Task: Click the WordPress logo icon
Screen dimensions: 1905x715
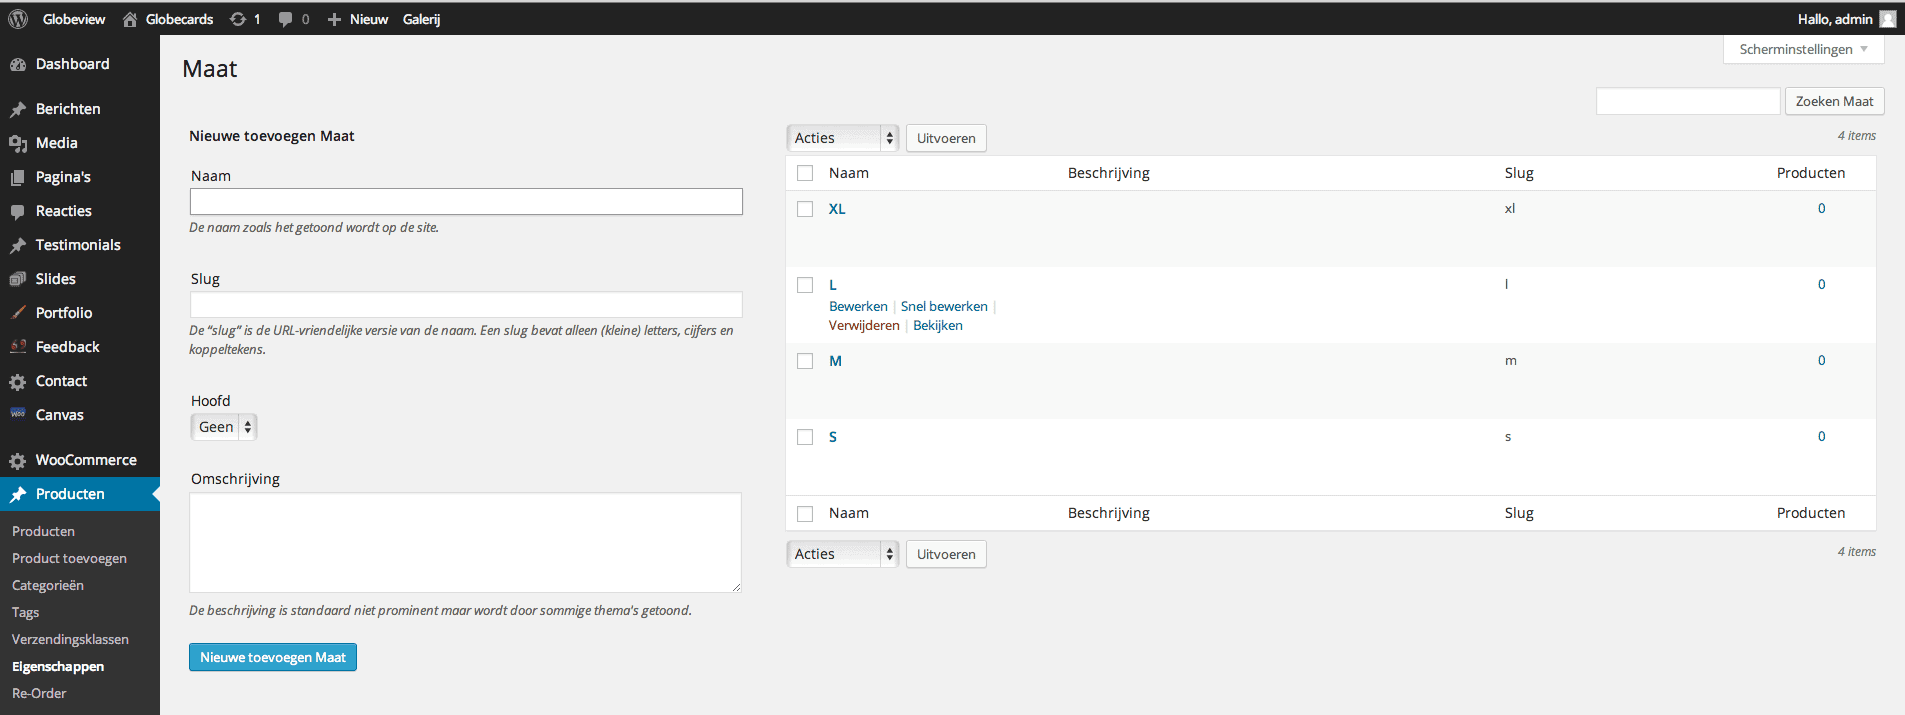Action: tap(17, 19)
